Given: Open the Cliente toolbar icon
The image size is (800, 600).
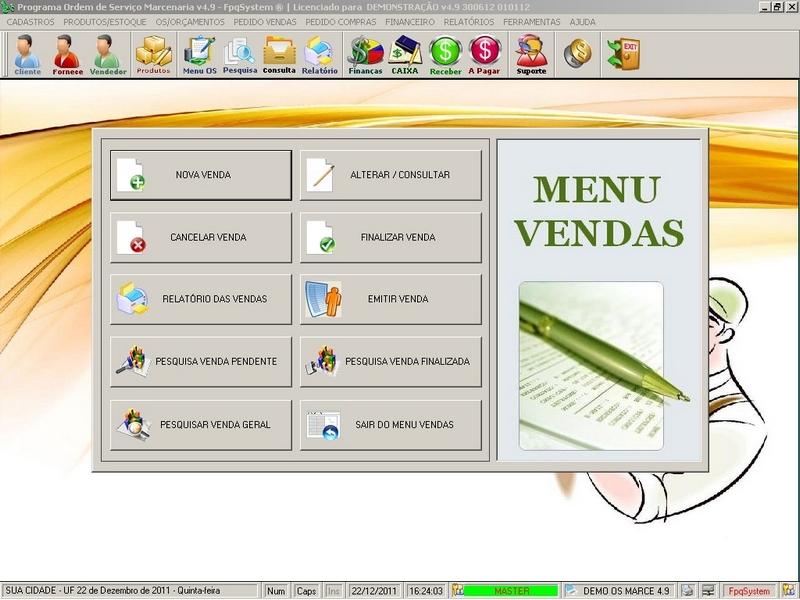Looking at the screenshot, I should coord(25,55).
